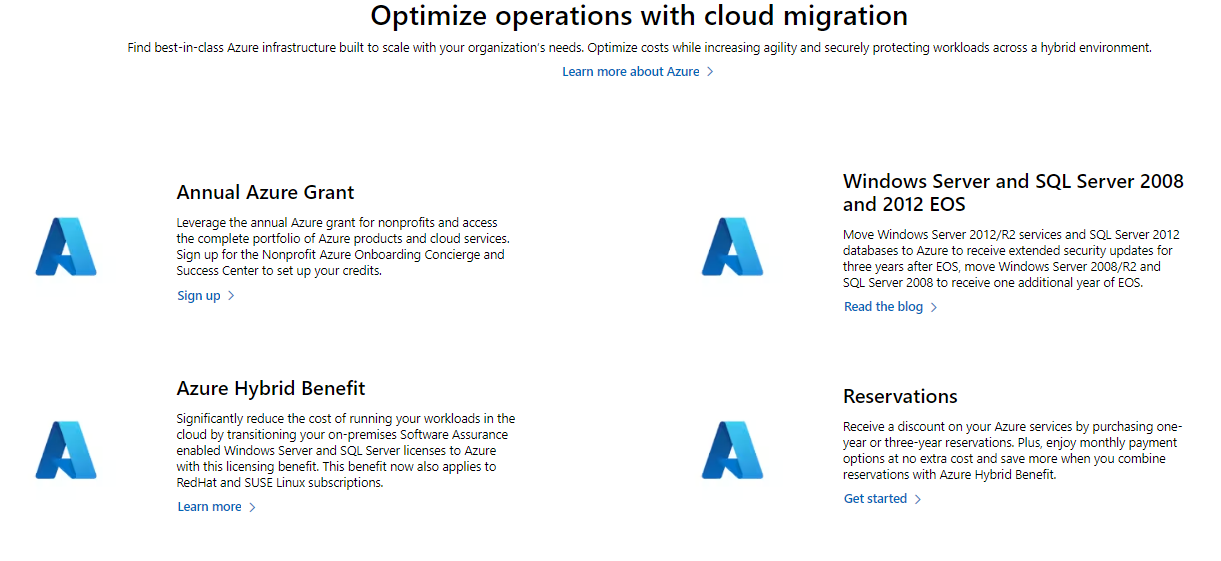The image size is (1221, 561).
Task: Click the Azure logo beside the Reservations section
Action: coord(732,449)
